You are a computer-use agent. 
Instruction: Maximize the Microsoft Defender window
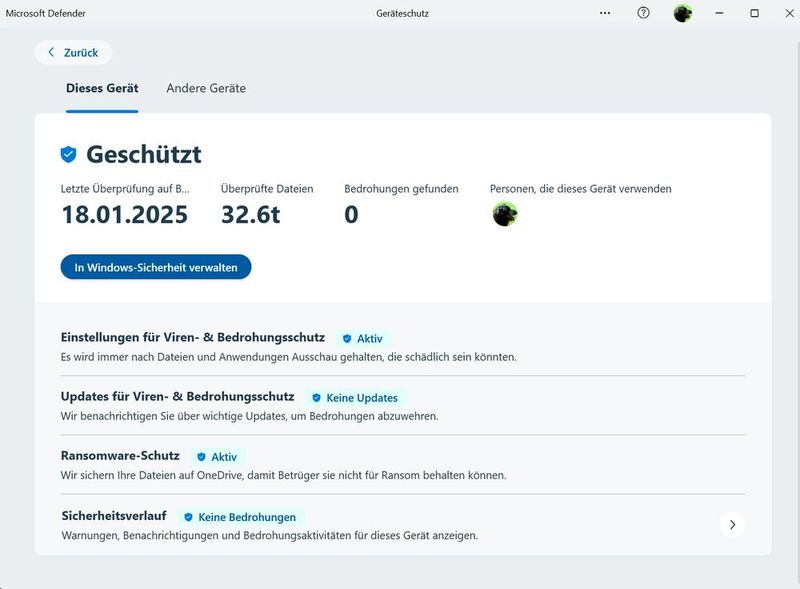755,13
